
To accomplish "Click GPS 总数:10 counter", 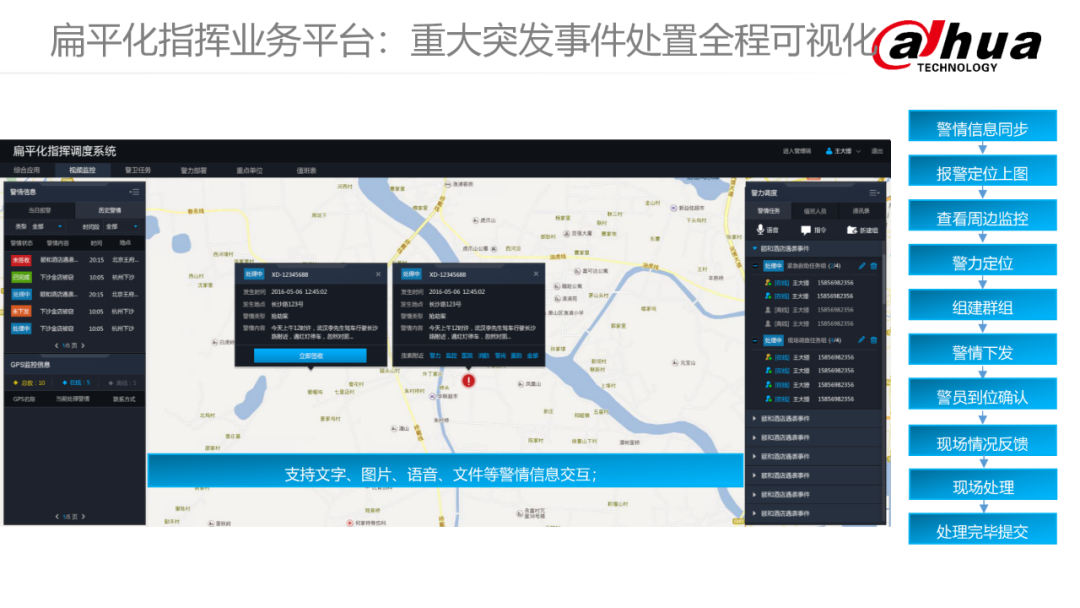I will pyautogui.click(x=30, y=383).
